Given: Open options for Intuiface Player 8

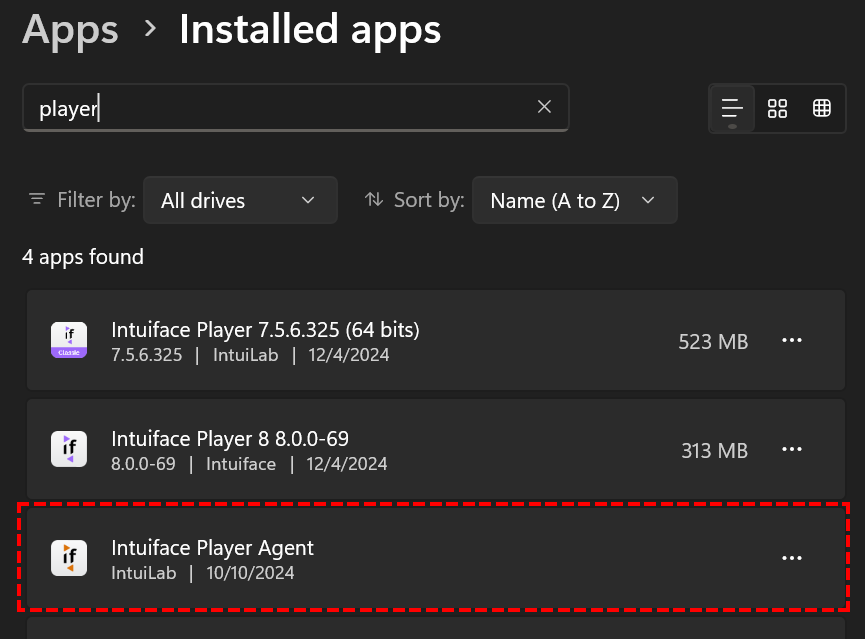Looking at the screenshot, I should pos(792,449).
